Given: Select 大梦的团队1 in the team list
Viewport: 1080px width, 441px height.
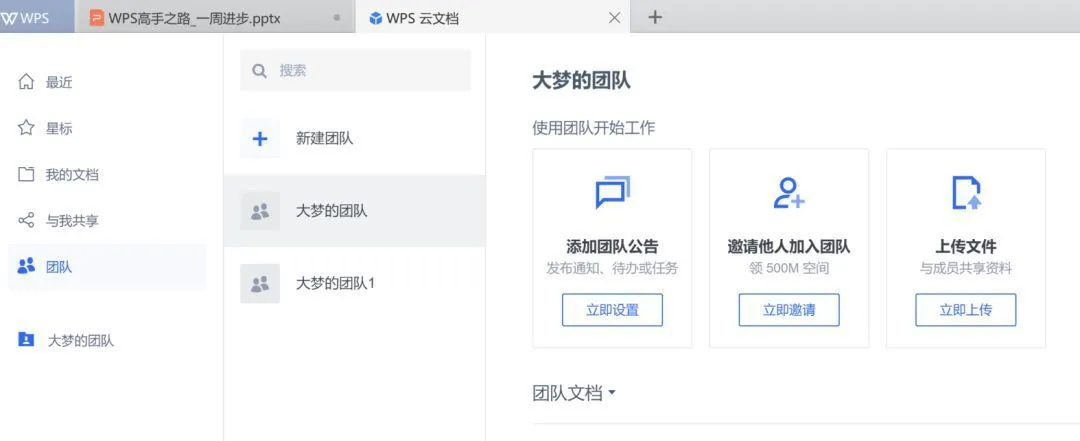Looking at the screenshot, I should coord(355,283).
